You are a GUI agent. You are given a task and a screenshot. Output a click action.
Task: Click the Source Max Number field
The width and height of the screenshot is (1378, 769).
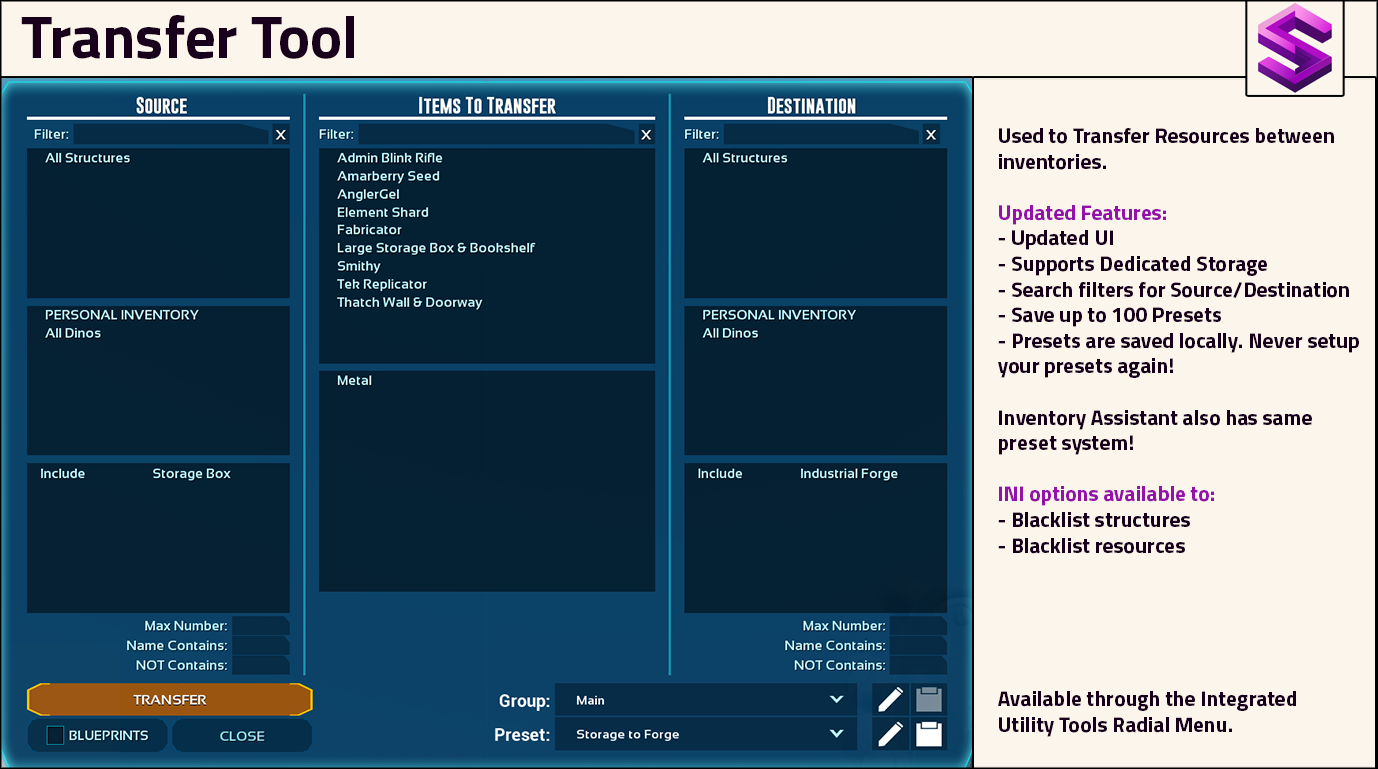pos(260,626)
